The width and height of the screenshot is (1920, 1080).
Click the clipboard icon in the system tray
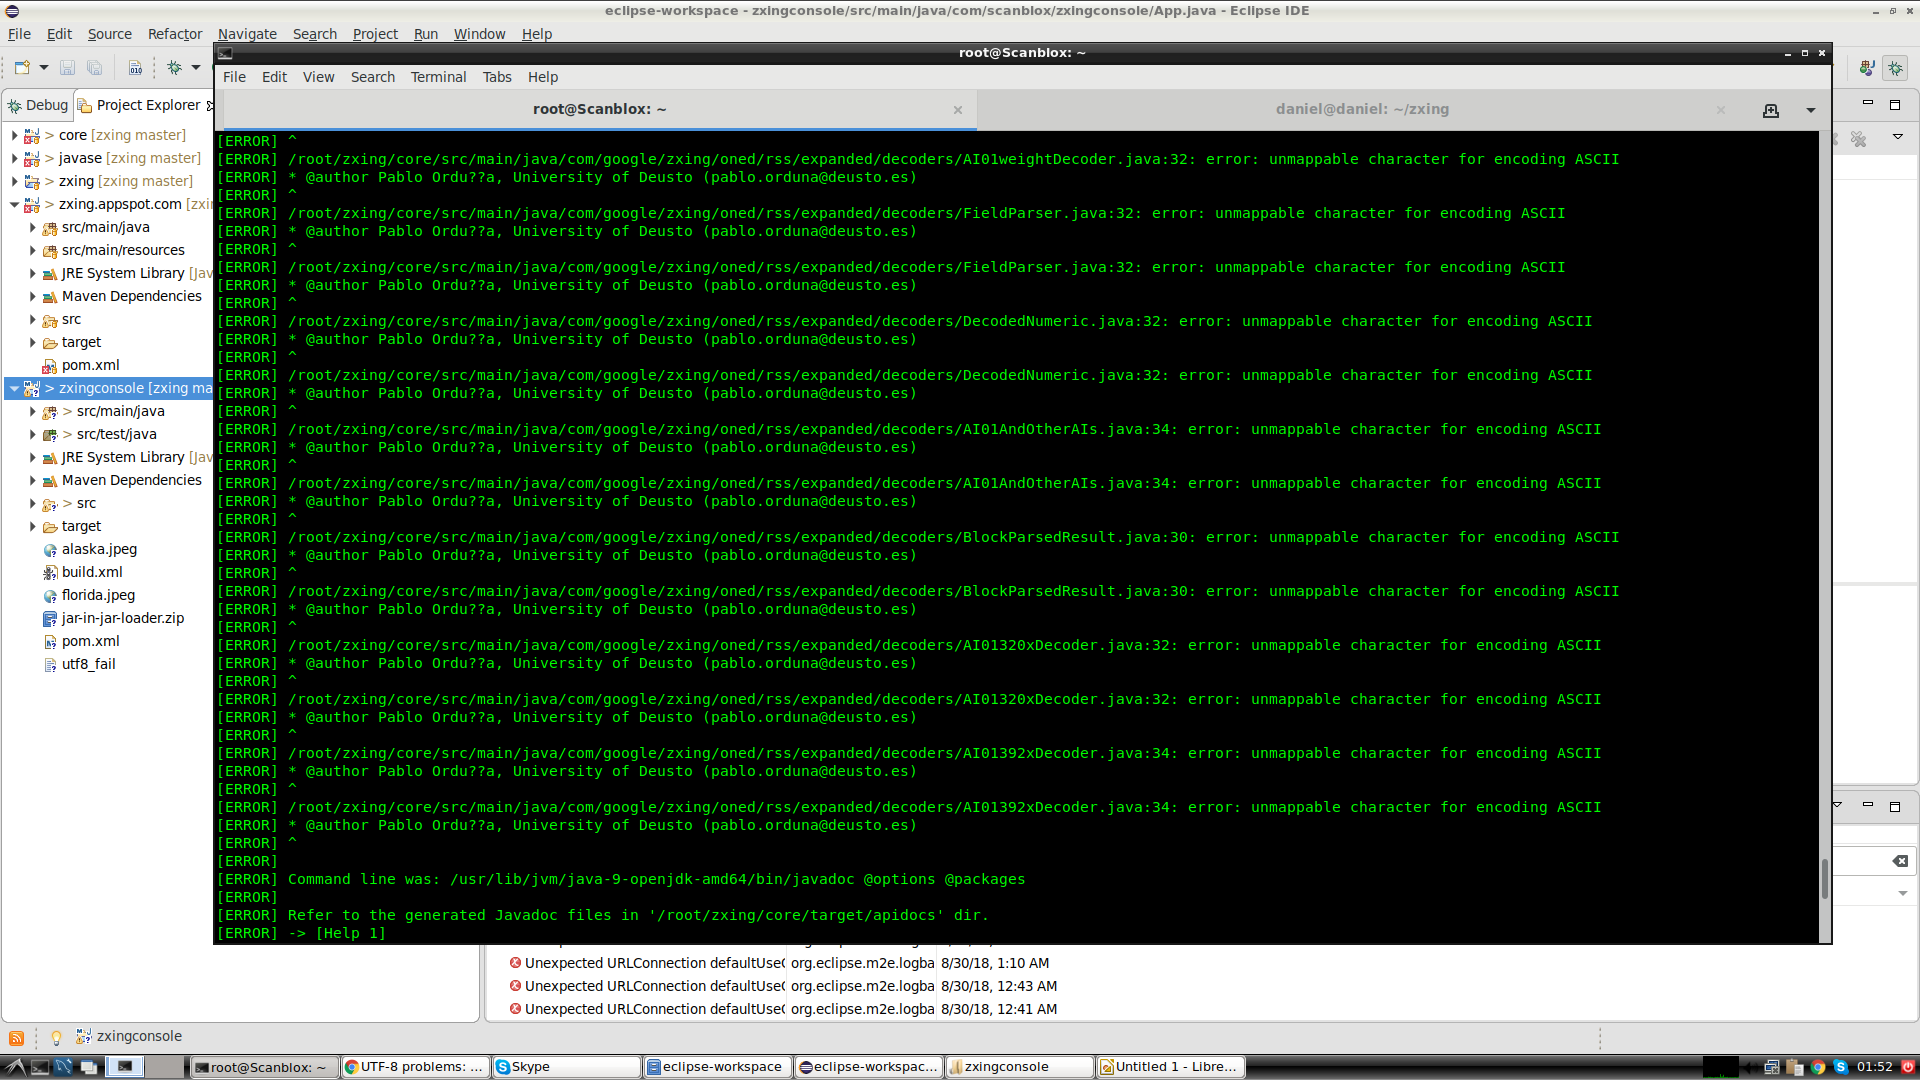(1794, 1068)
